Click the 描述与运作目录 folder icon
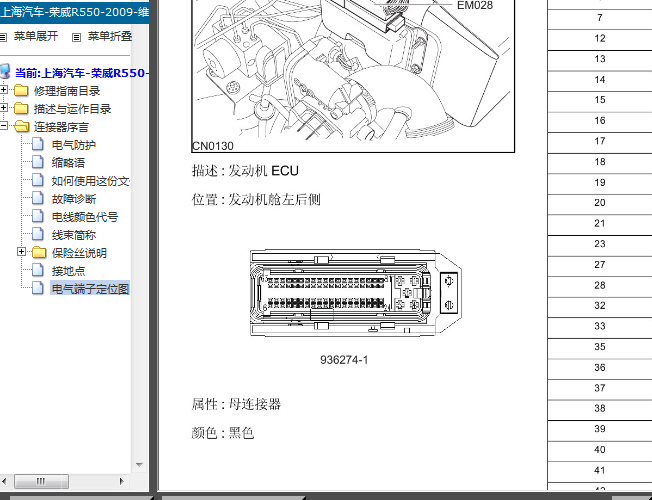 (x=21, y=108)
